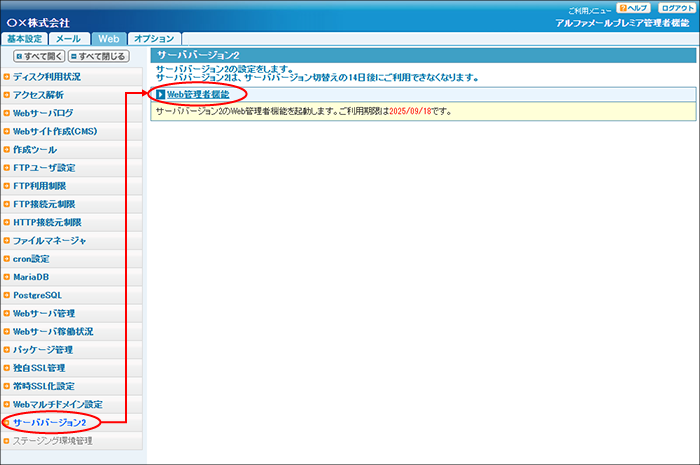Select ファイルマネージャ in the sidebar
Screen dimensions: 700x465
click(x=49, y=241)
